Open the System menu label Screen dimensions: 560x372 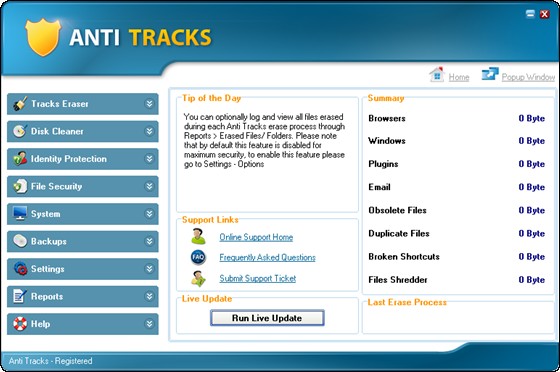pos(45,214)
